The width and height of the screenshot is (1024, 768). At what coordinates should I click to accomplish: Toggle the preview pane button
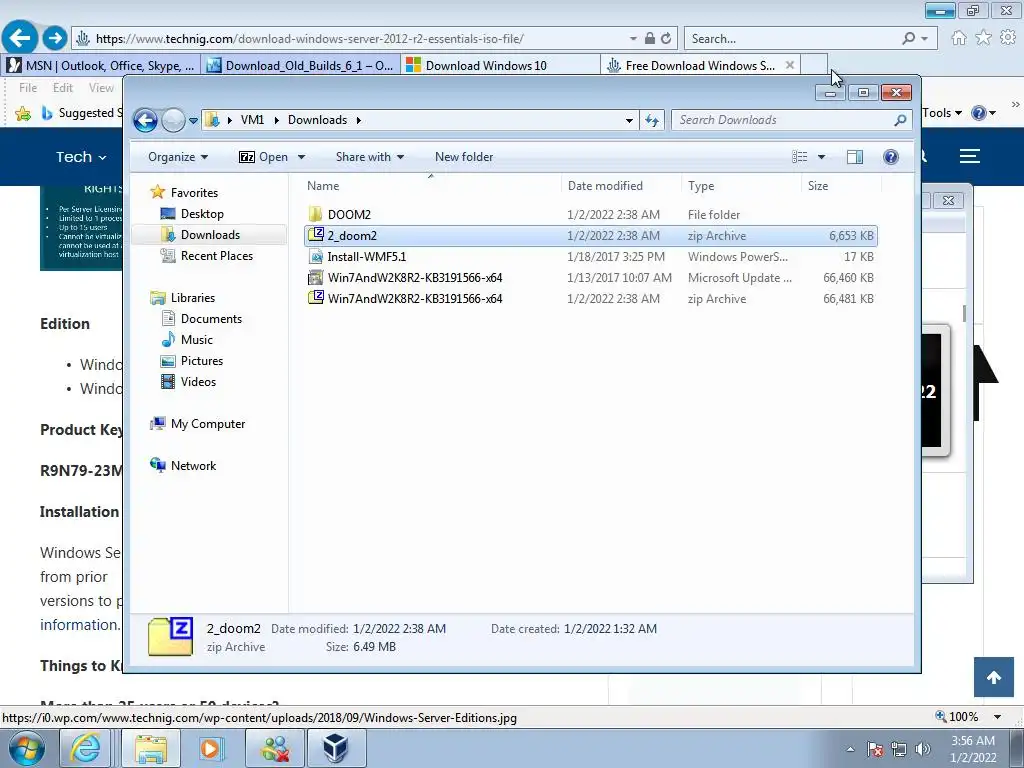point(855,157)
